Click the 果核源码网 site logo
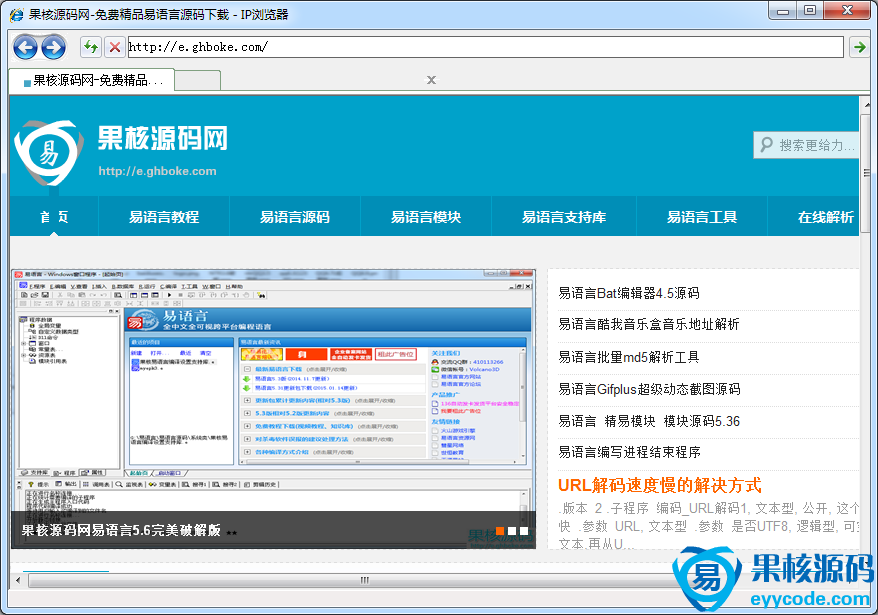 pyautogui.click(x=49, y=152)
